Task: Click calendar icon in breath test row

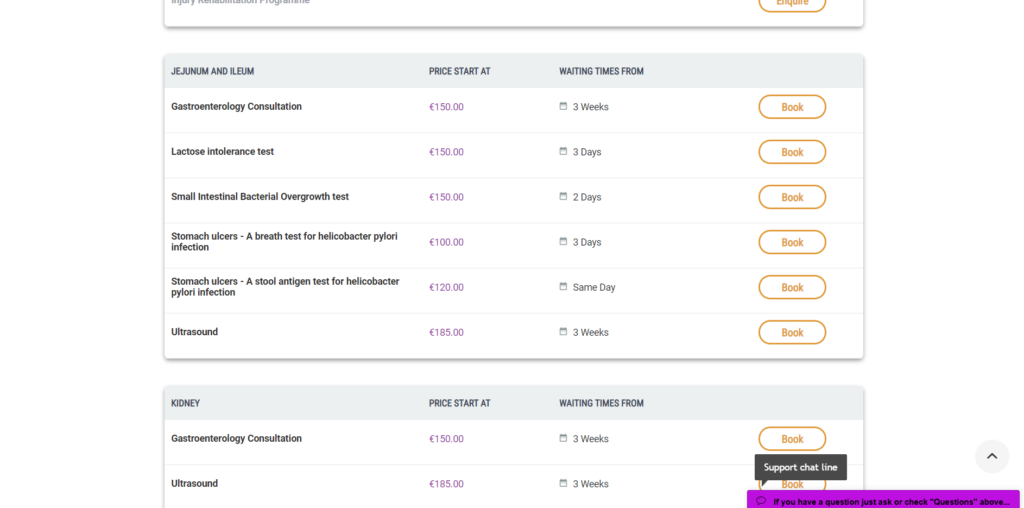Action: point(563,241)
